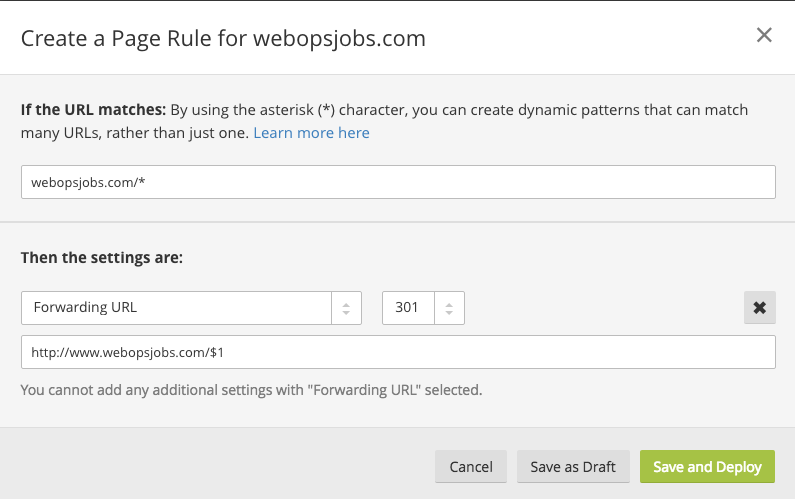
Task: Click the domain name webopsjobs.com in title
Action: click(340, 39)
